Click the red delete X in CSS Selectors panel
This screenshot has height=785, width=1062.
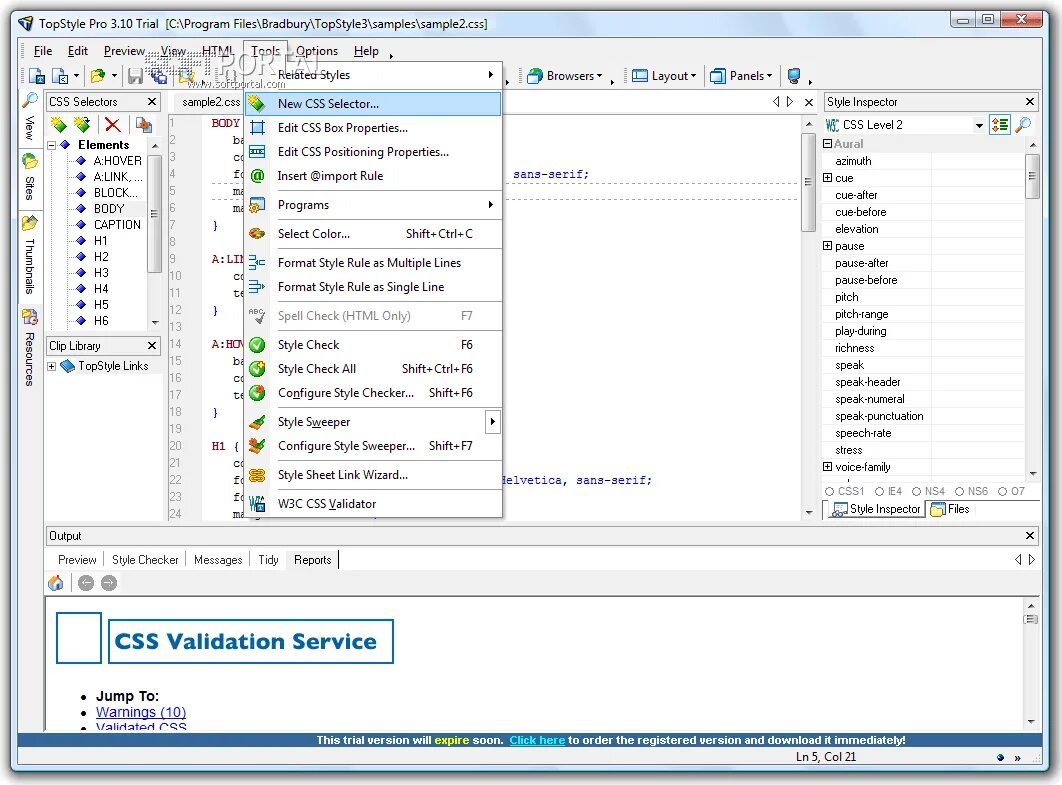(112, 125)
